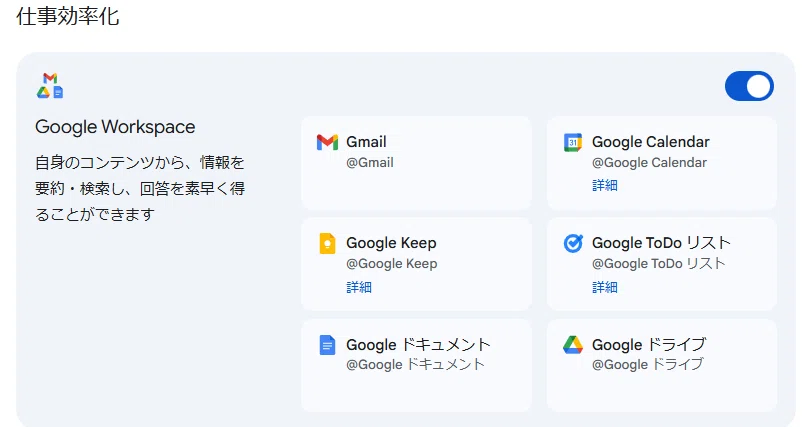Select the Gmail card title

[366, 142]
